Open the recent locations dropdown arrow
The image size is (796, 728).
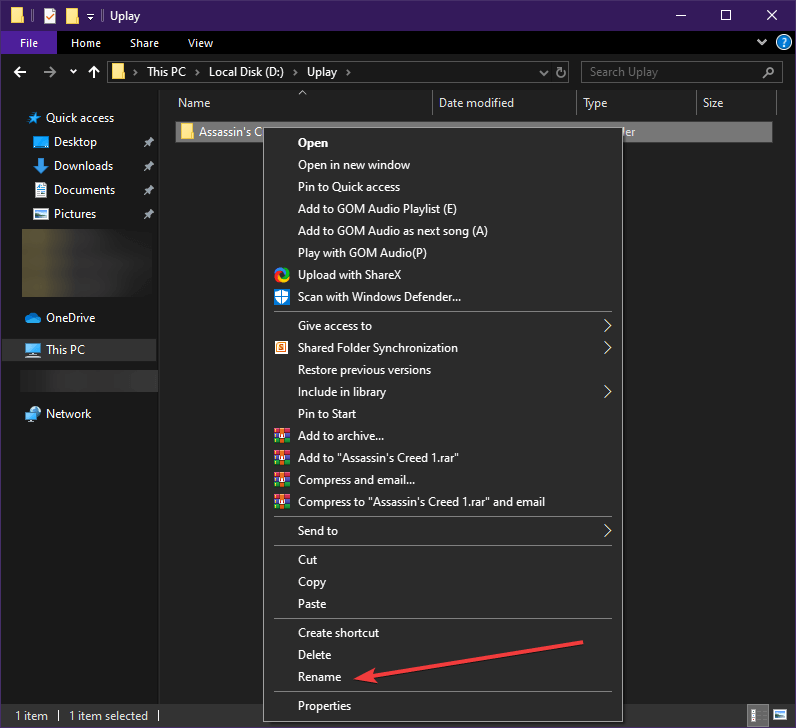73,72
